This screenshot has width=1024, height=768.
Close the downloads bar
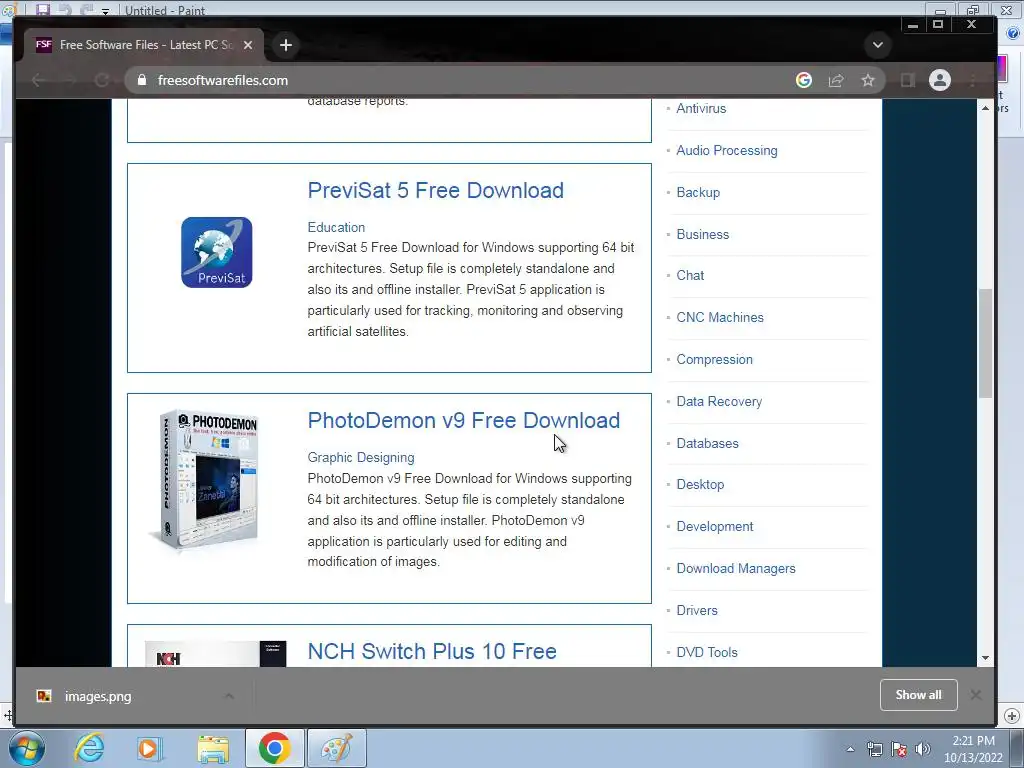click(x=976, y=695)
